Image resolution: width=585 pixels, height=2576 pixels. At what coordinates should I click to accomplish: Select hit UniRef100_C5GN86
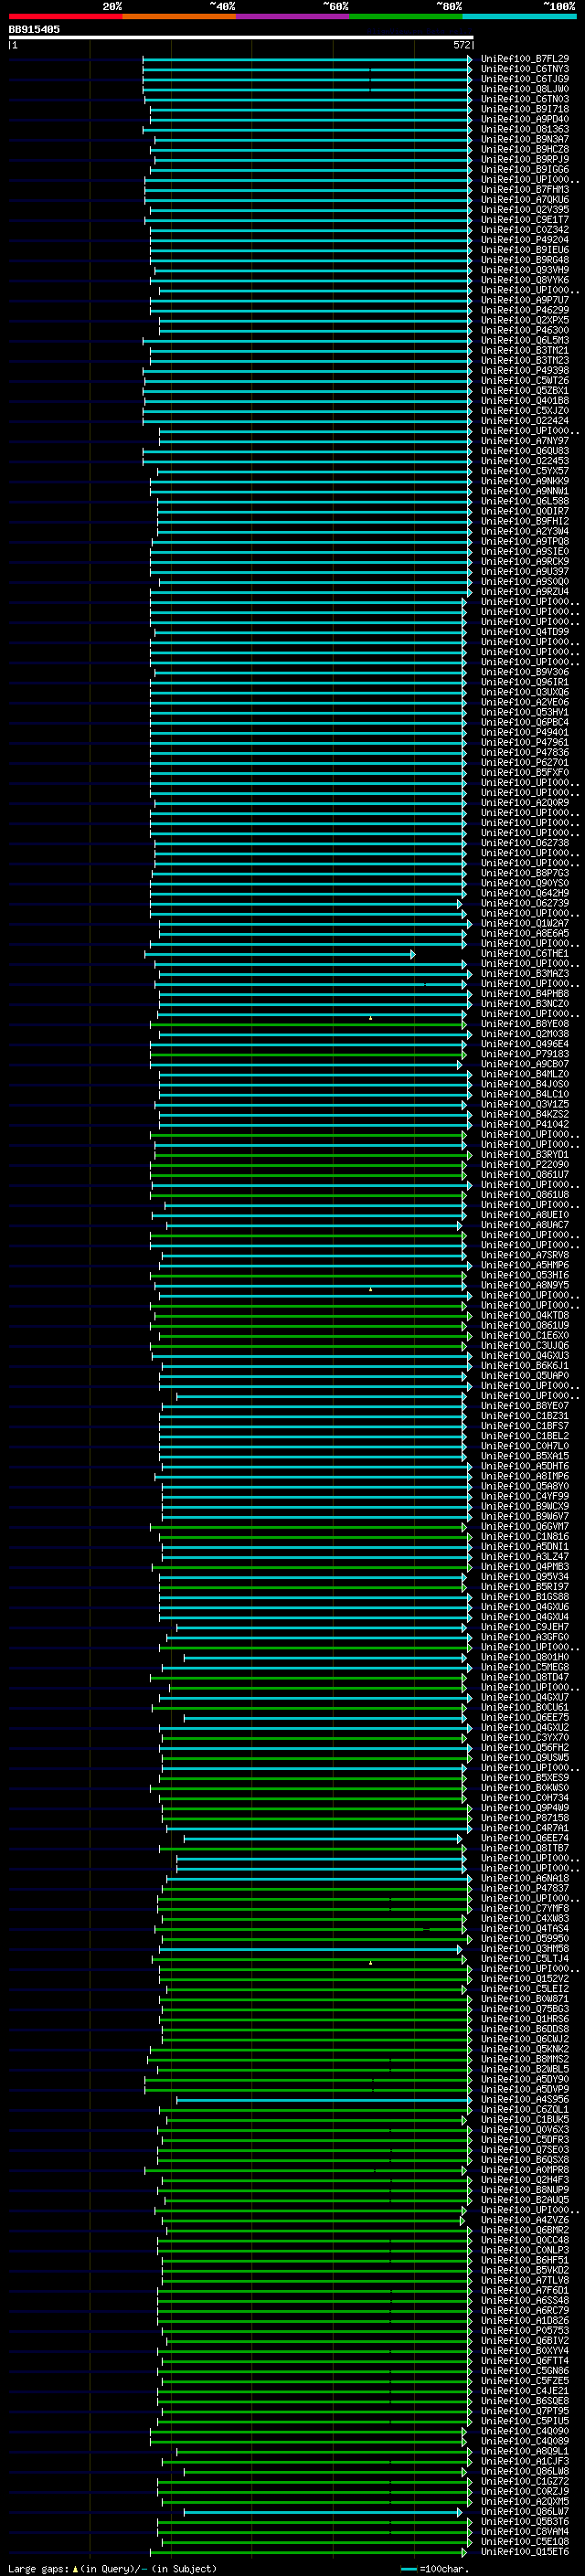point(525,2370)
